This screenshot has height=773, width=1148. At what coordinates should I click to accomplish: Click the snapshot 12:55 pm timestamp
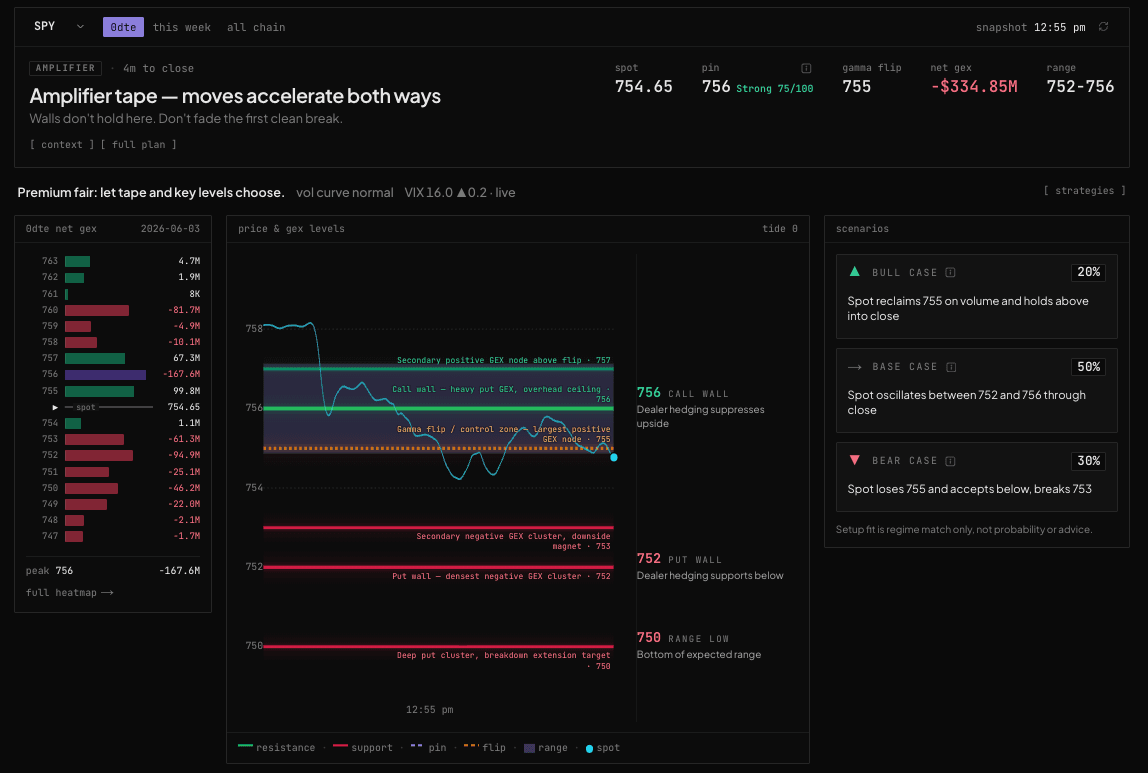coord(1030,27)
